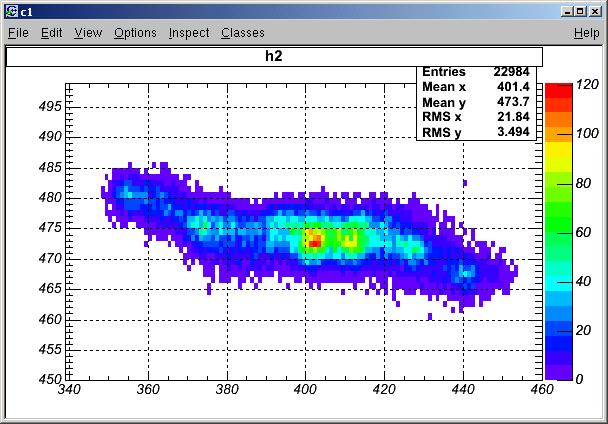
Task: Click the statistics box showing Entries 22984
Action: [x=476, y=103]
